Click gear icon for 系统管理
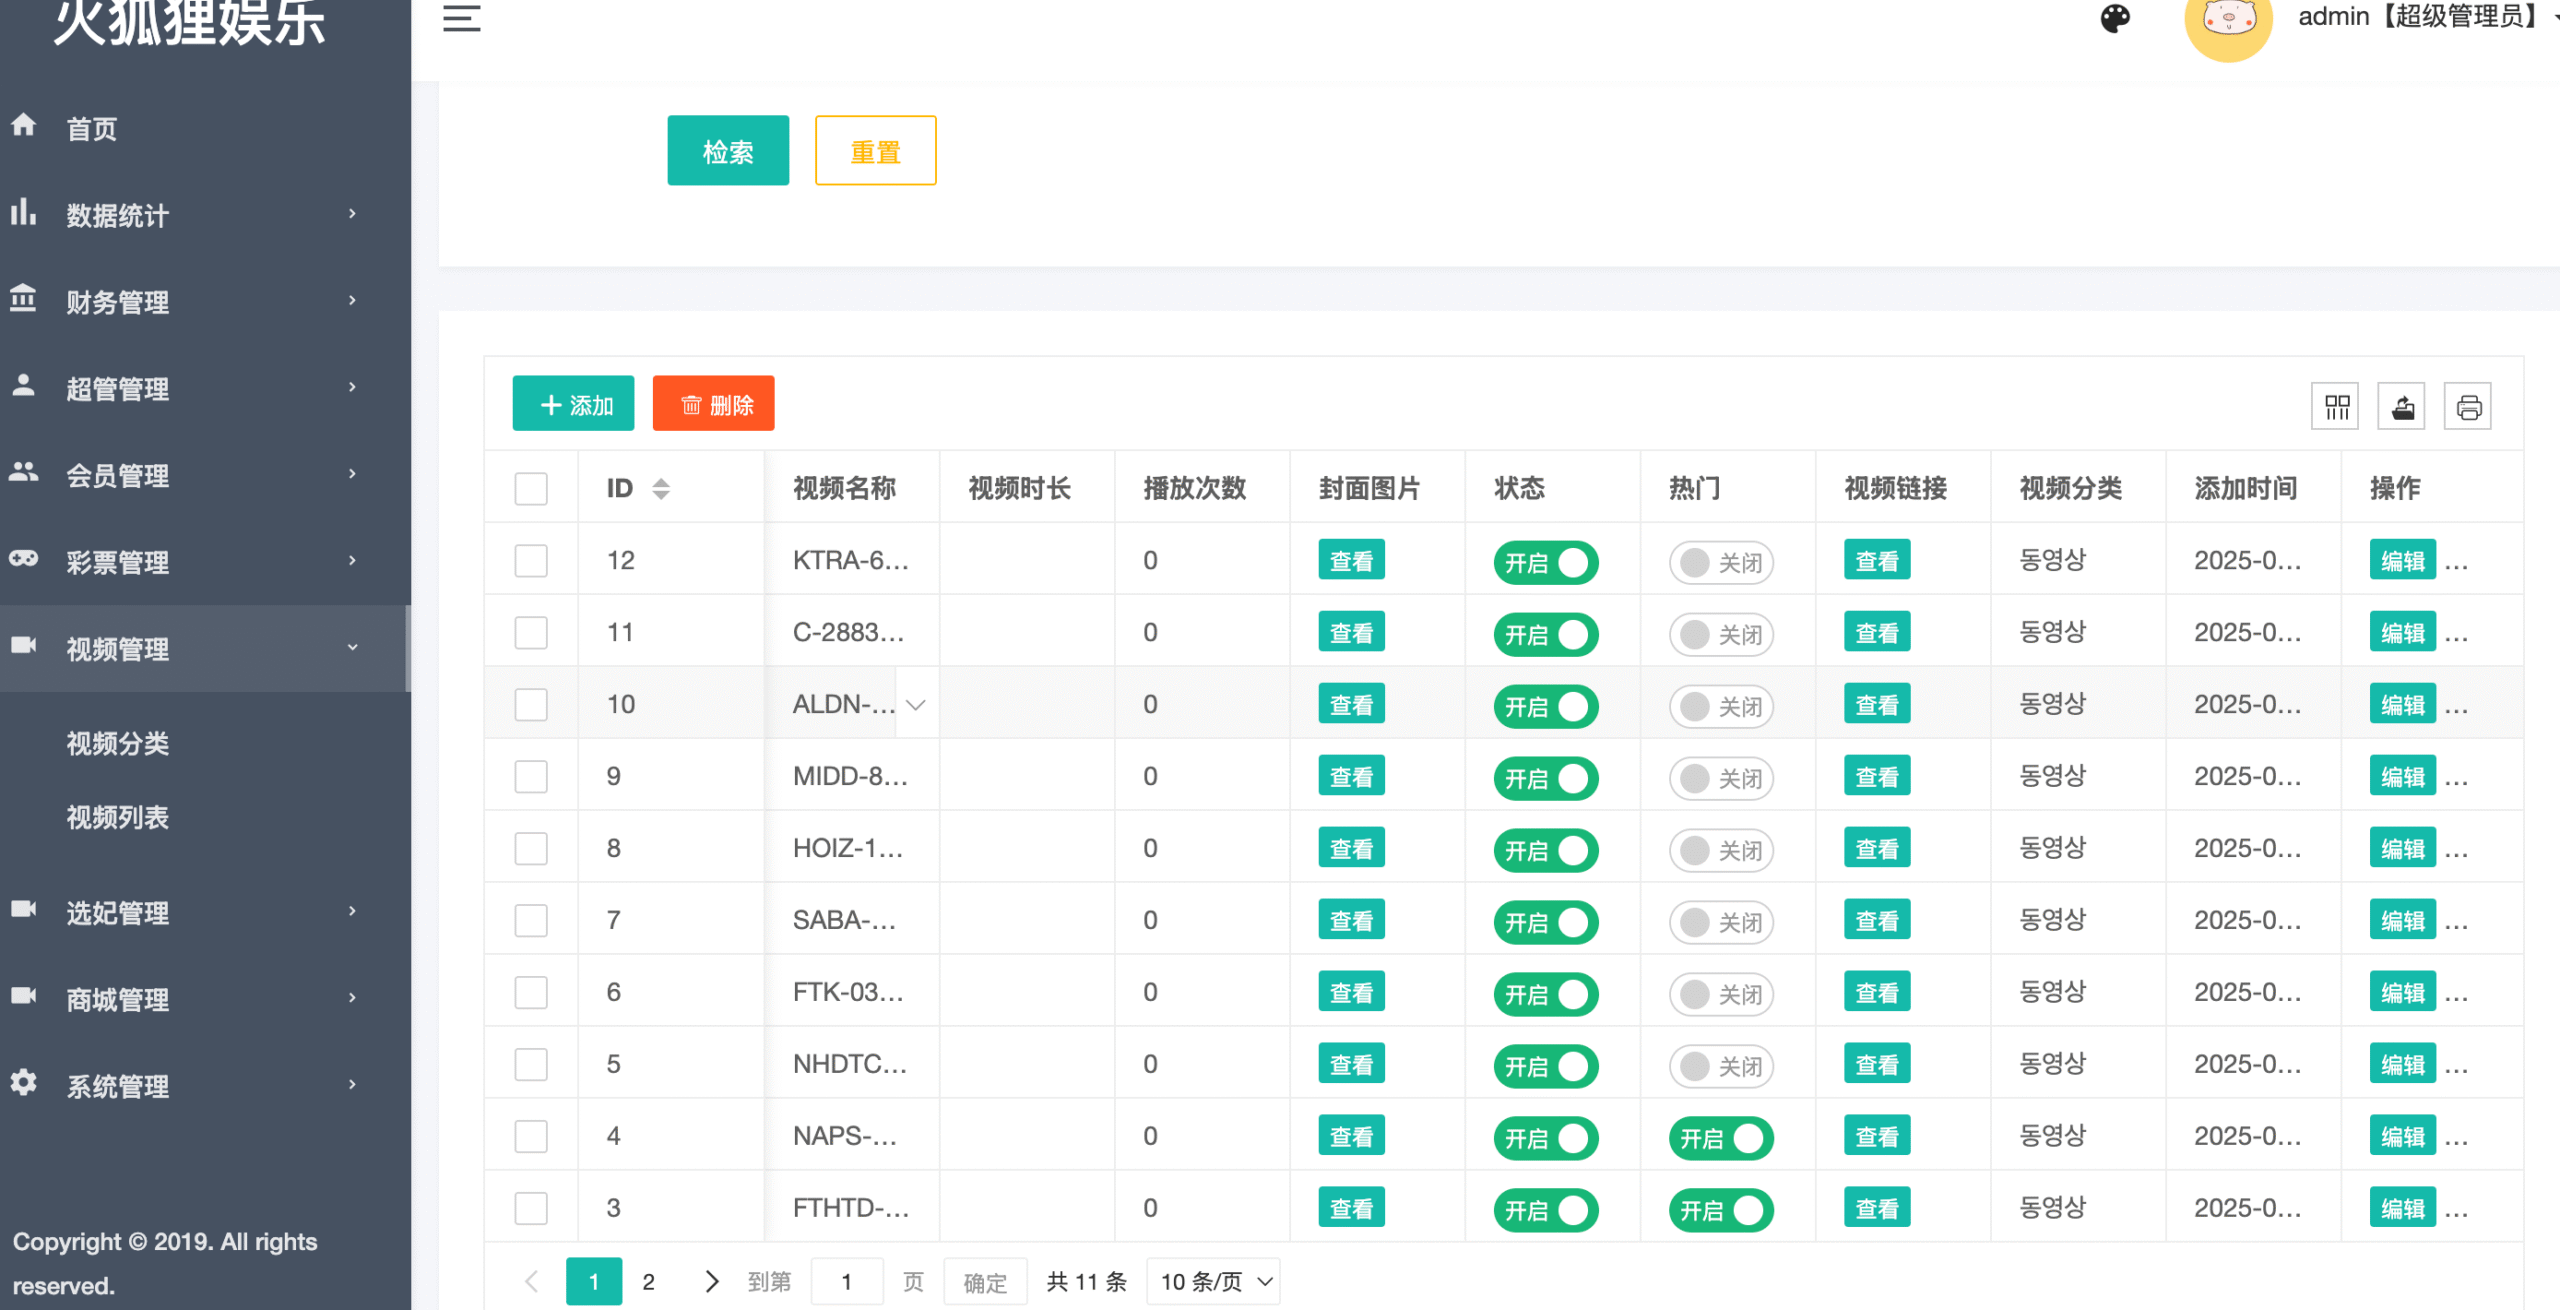 [24, 1083]
